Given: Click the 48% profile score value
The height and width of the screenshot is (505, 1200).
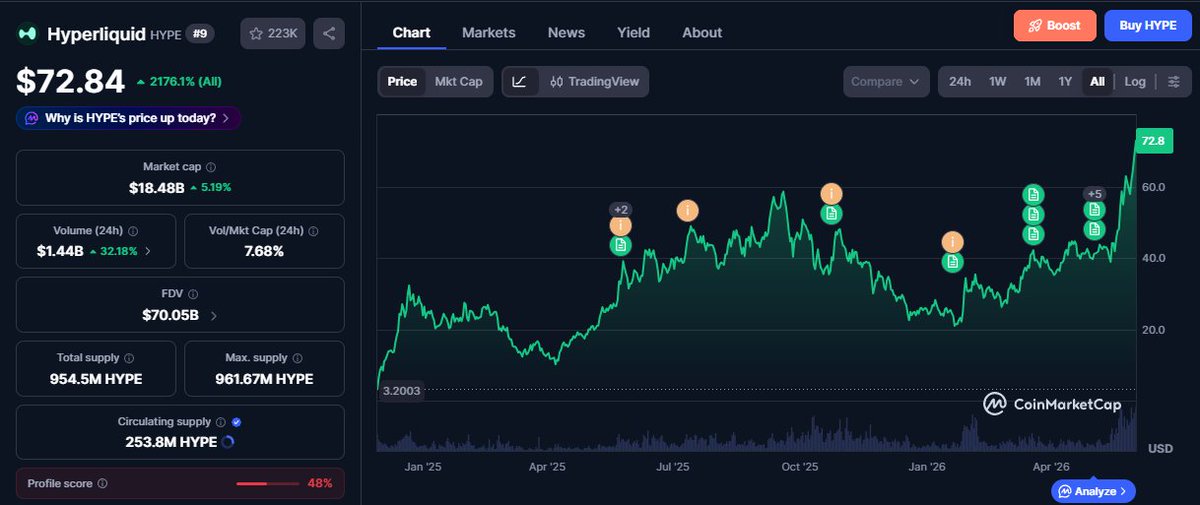Looking at the screenshot, I should point(320,484).
